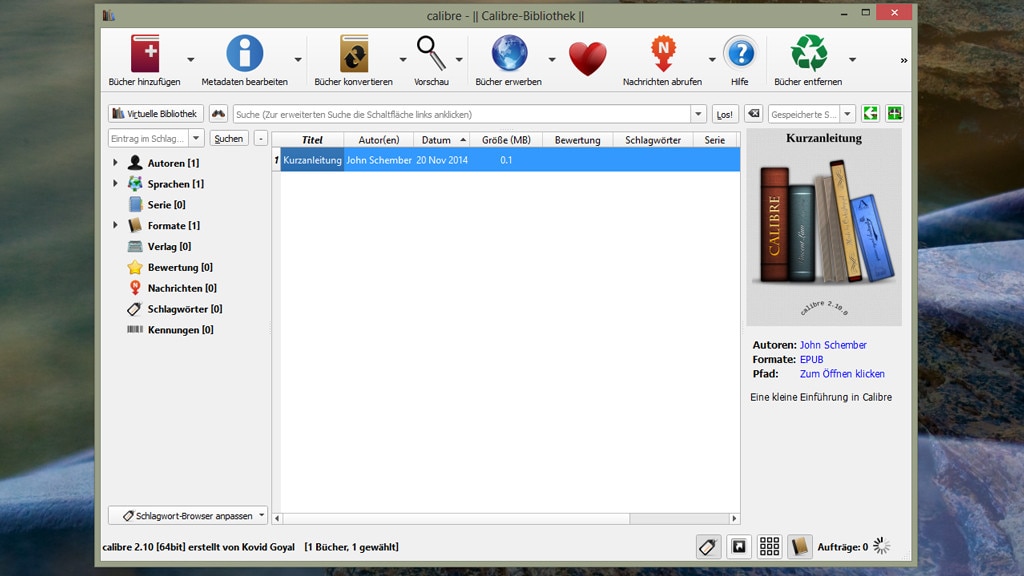Viewport: 1024px width, 576px height.
Task: Open Bücher erwerben dropdown arrow
Action: pos(552,59)
